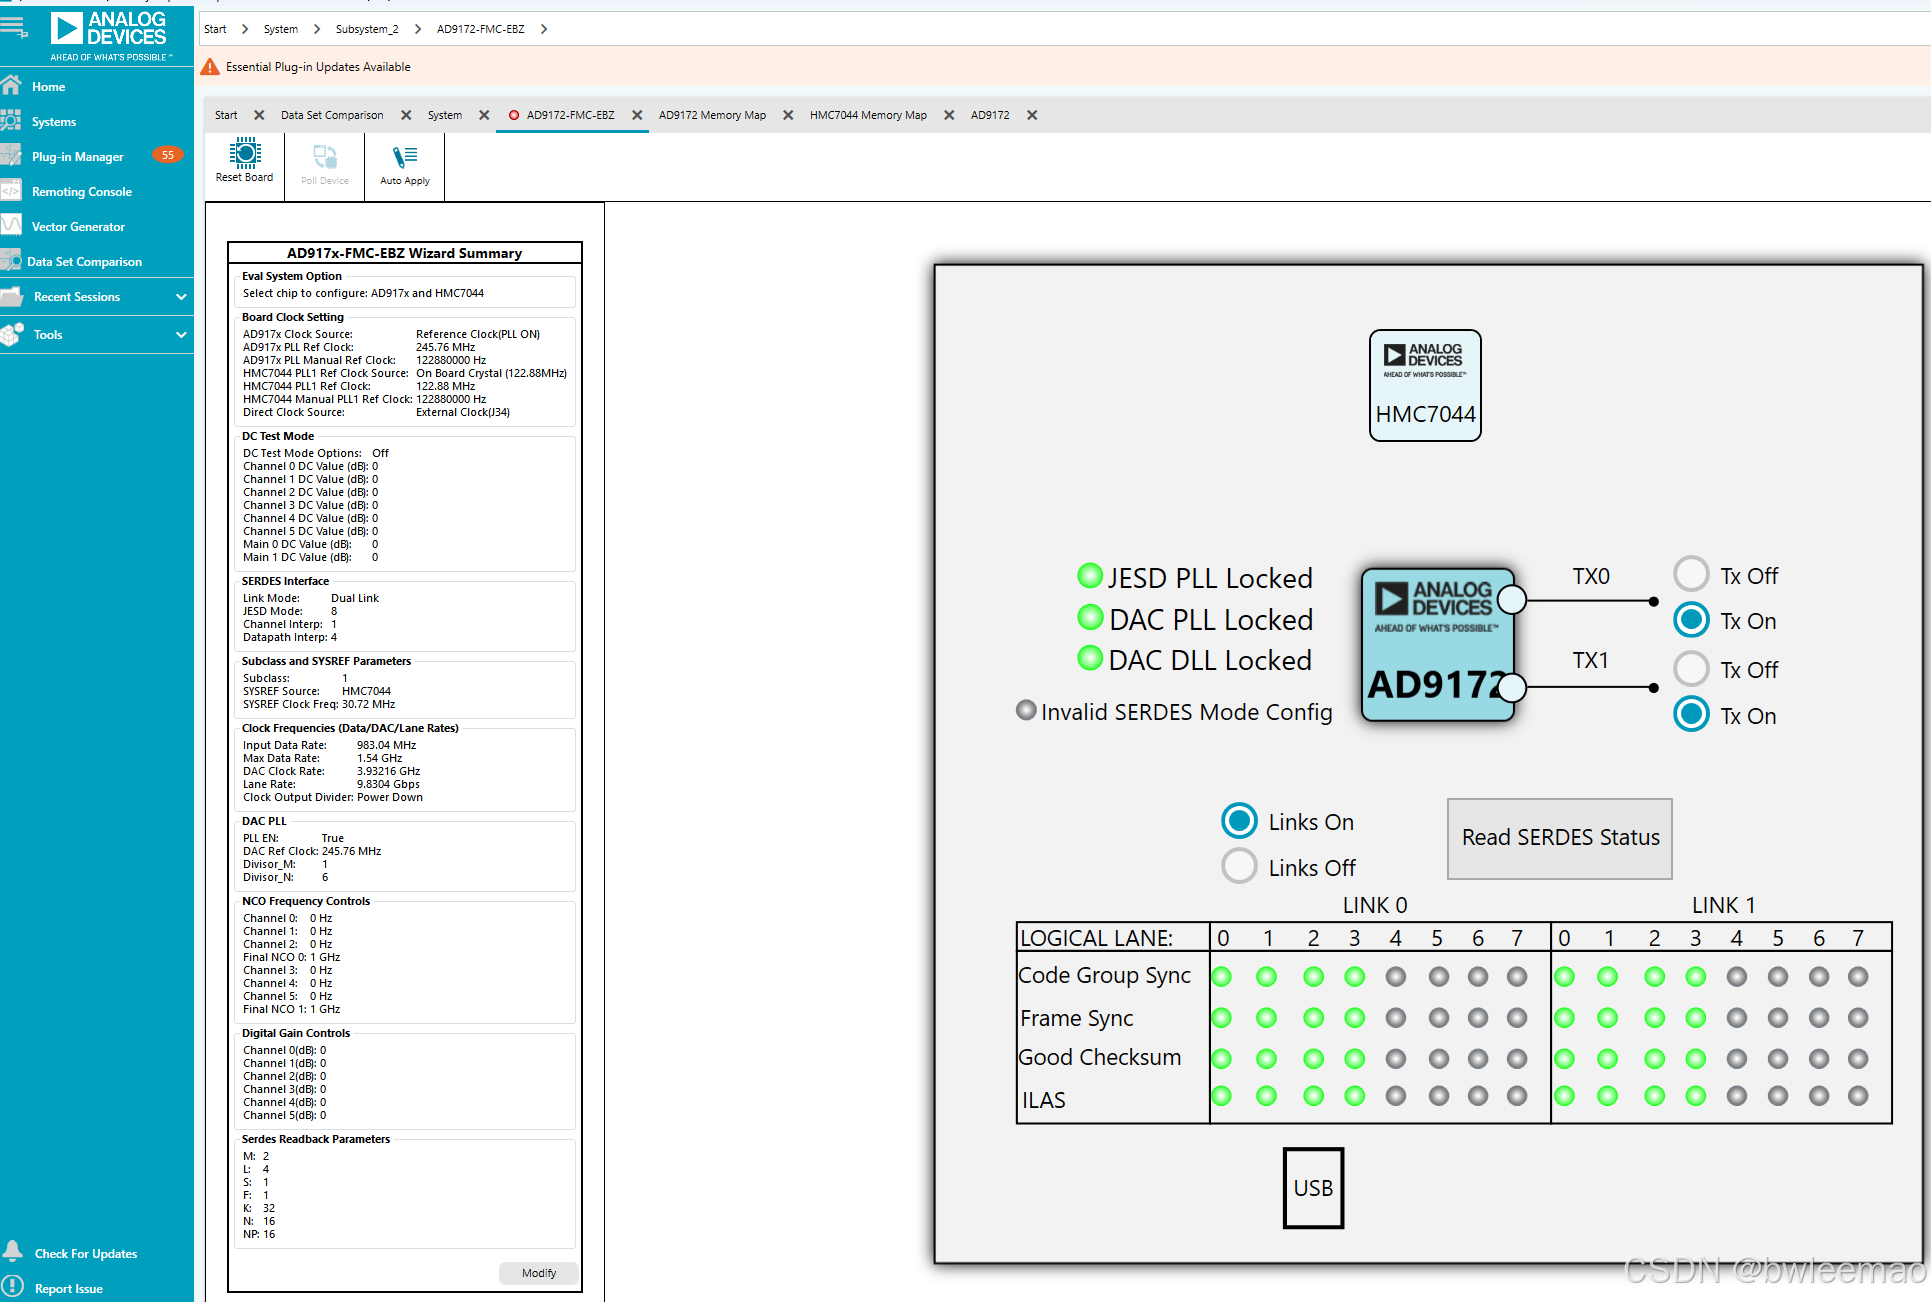
Task: Expand the Tools sidebar section
Action: click(181, 335)
